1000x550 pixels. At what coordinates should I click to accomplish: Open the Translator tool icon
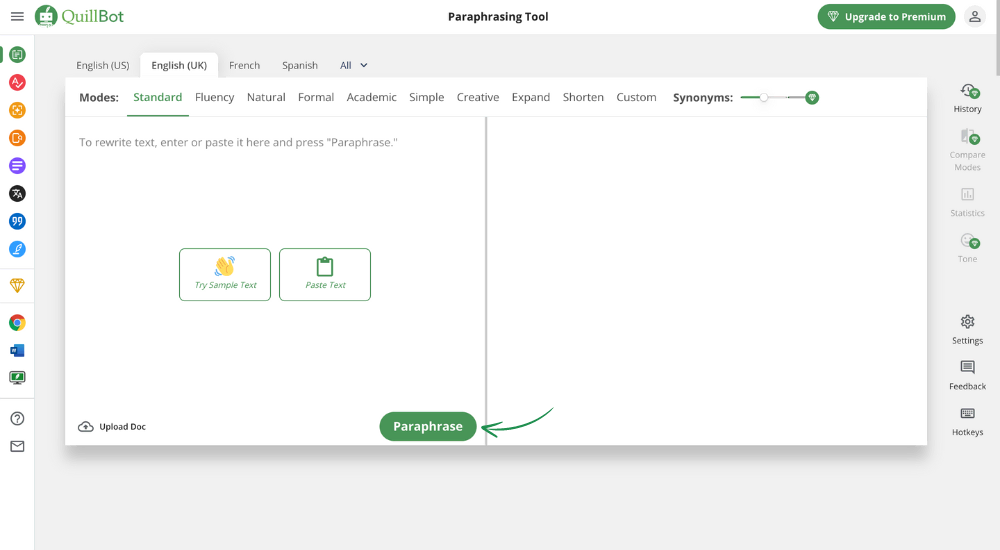point(17,193)
